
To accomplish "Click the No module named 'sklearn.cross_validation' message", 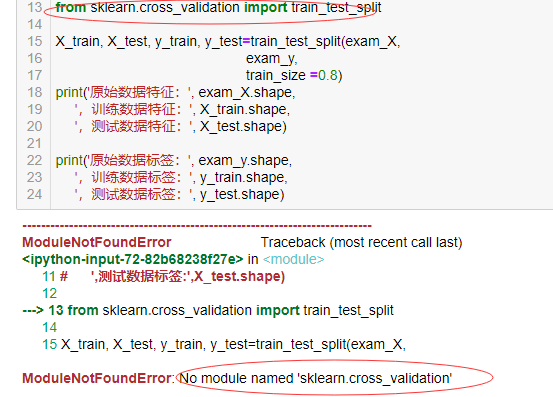I will 316,378.
